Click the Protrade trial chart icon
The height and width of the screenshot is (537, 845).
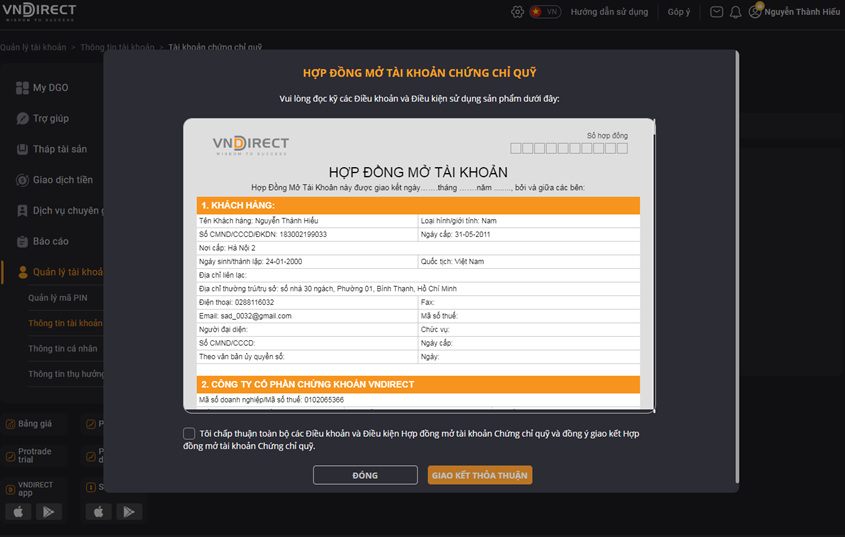point(10,457)
